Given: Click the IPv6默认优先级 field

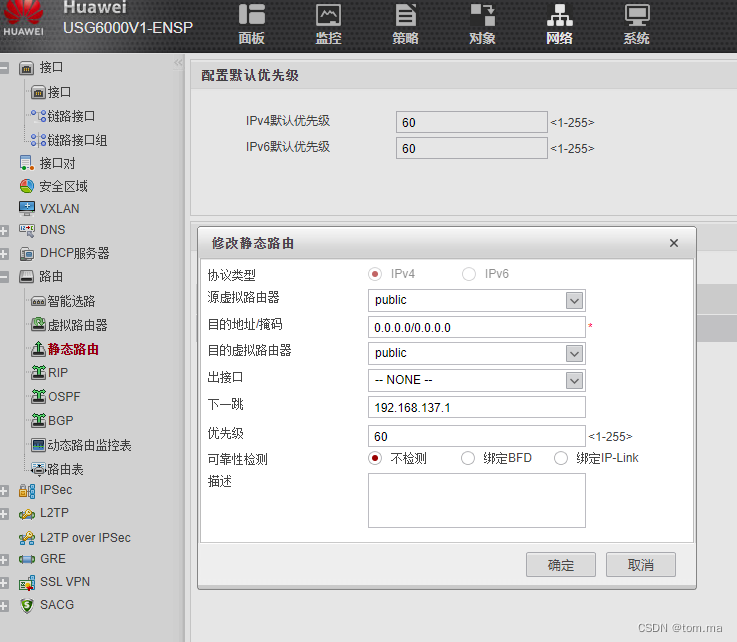Looking at the screenshot, I should point(472,148).
